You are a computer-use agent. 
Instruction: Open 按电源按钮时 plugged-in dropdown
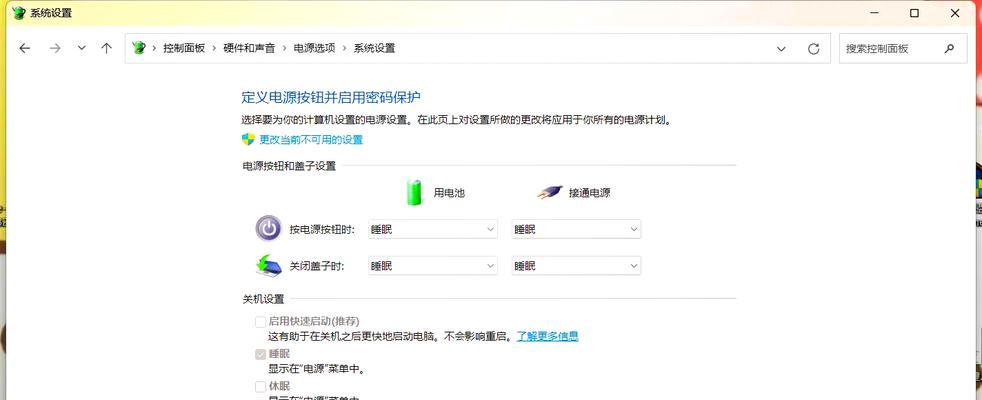pos(576,230)
